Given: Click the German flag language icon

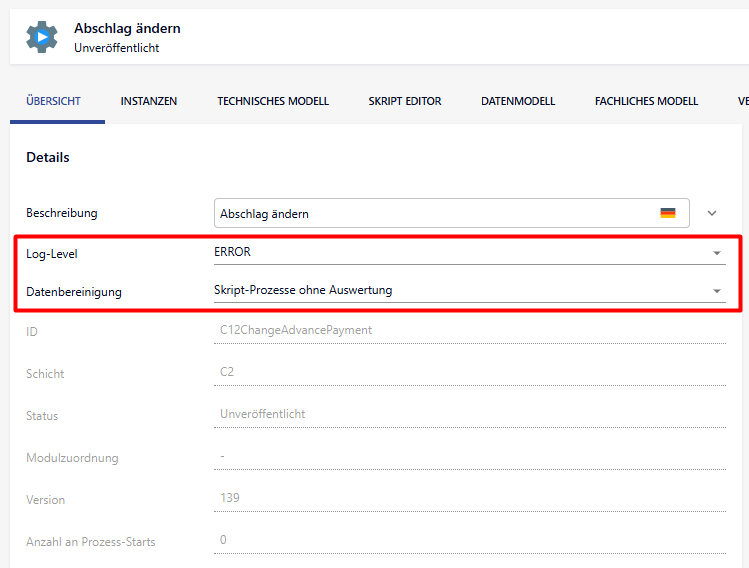Looking at the screenshot, I should tap(668, 213).
